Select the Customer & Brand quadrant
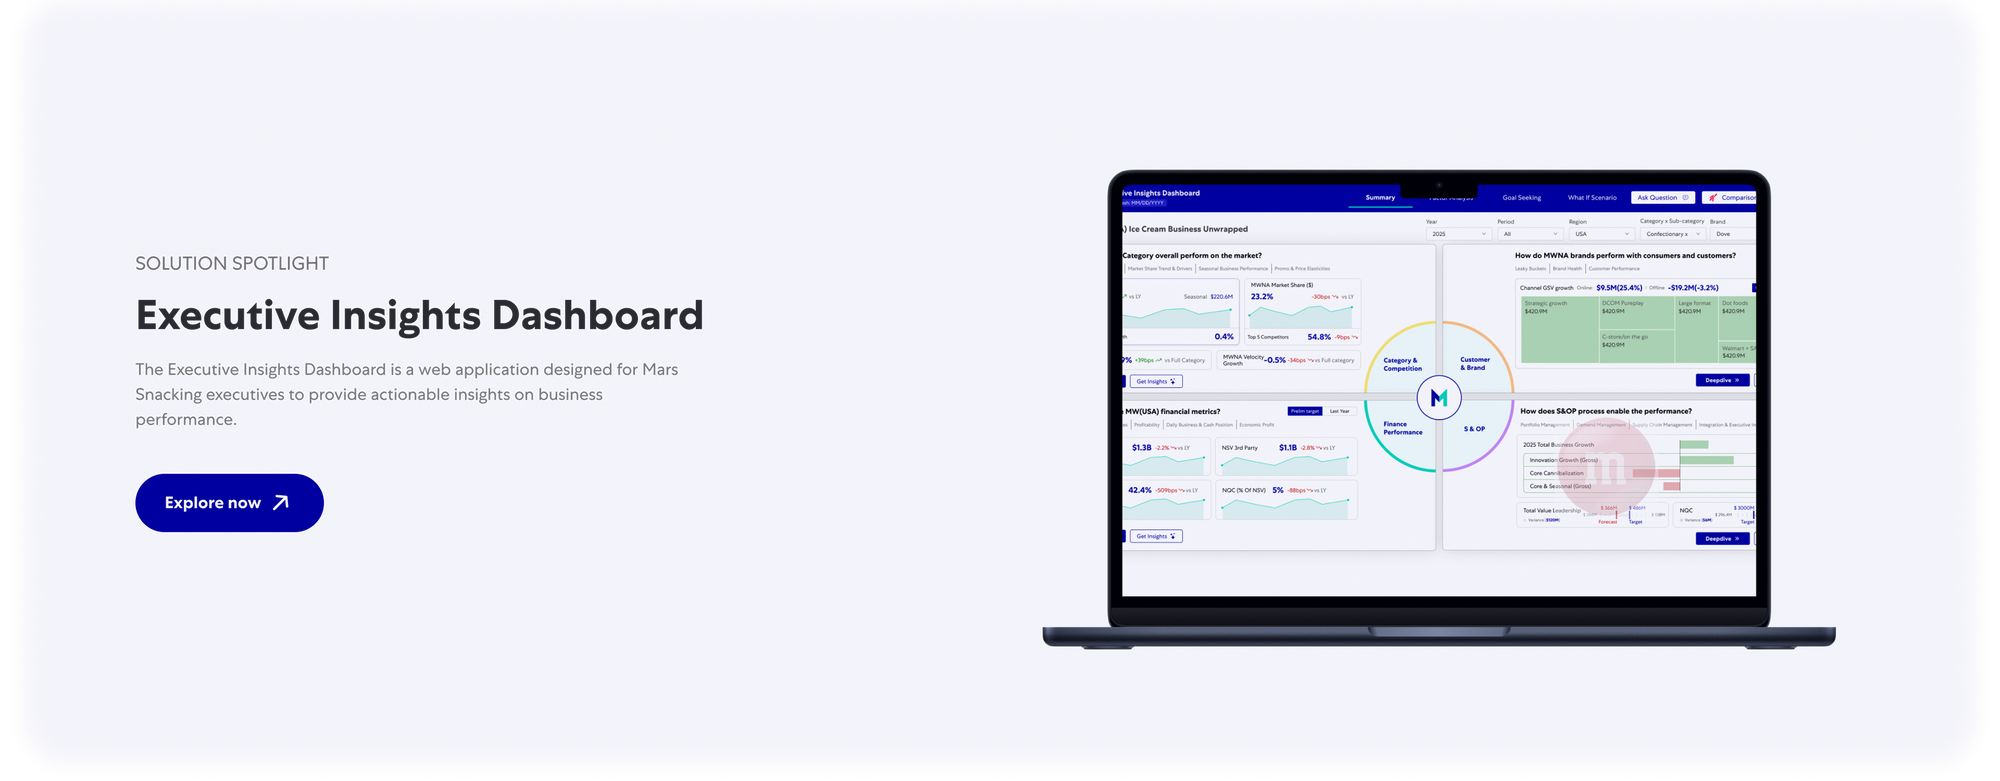Image resolution: width=2000 pixels, height=781 pixels. pos(1474,364)
